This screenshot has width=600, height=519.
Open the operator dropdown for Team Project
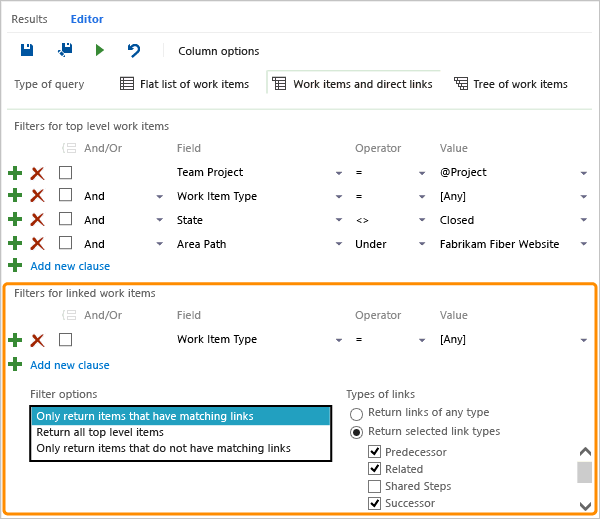click(422, 173)
